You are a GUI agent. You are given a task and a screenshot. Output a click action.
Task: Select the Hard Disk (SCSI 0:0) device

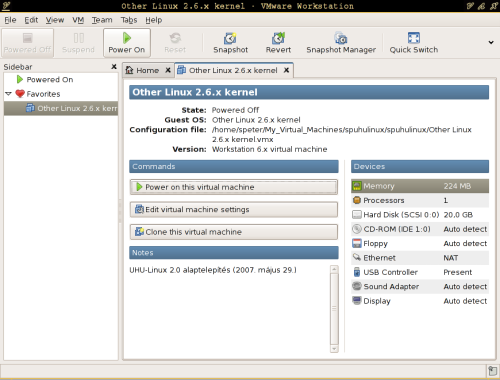coord(420,215)
